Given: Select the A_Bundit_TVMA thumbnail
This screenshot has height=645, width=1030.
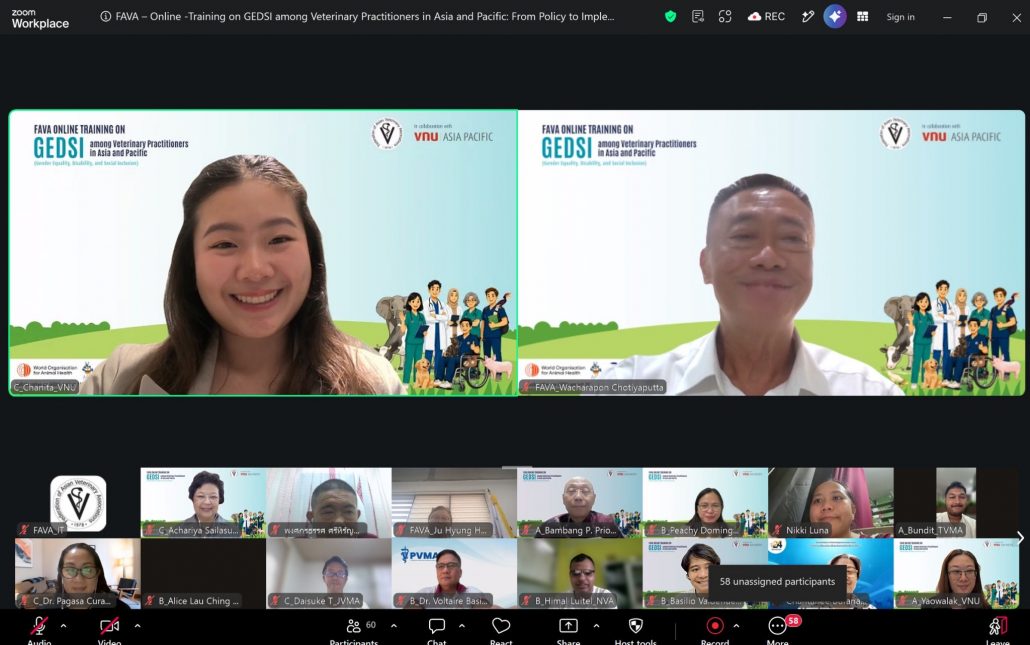Looking at the screenshot, I should coord(956,503).
